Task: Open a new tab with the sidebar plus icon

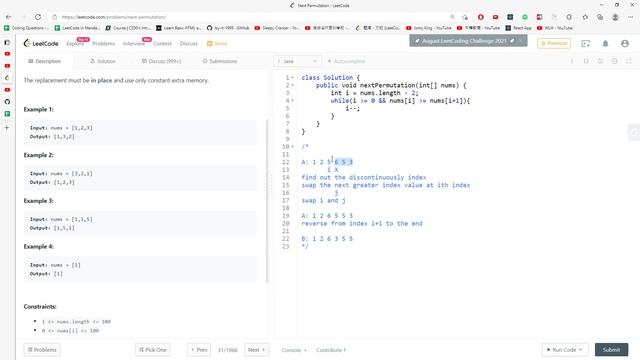Action: coord(7,128)
